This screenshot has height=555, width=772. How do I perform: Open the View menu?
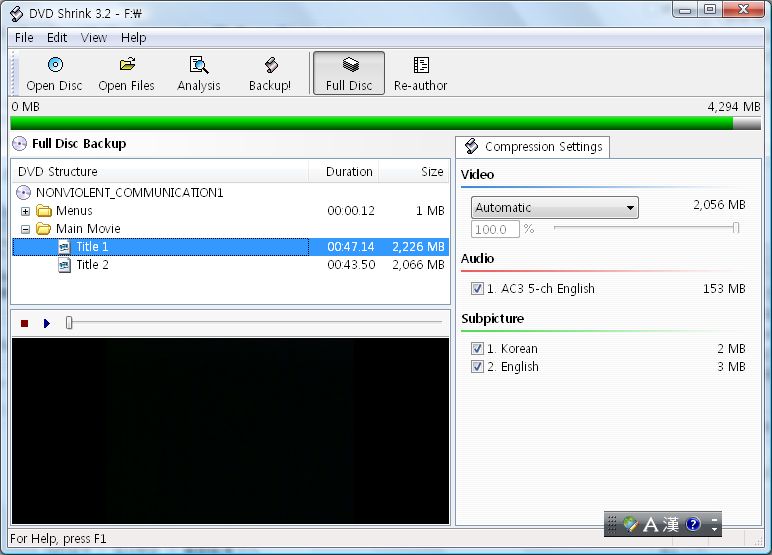click(x=94, y=38)
